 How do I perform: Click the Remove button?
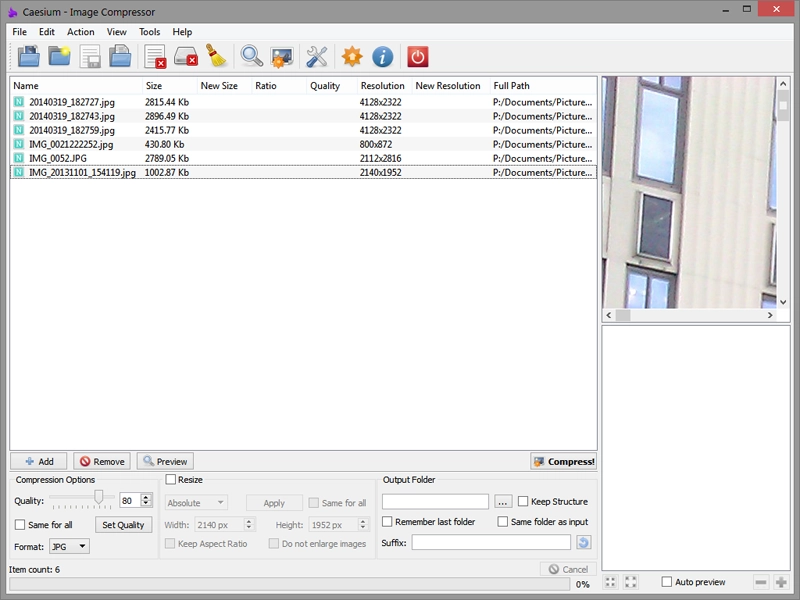pos(102,461)
